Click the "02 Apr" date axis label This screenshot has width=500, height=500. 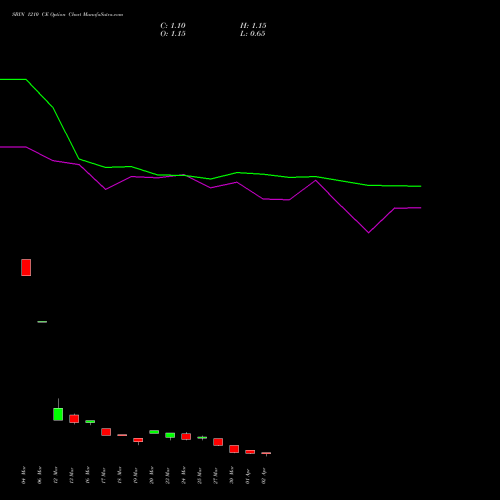263,476
